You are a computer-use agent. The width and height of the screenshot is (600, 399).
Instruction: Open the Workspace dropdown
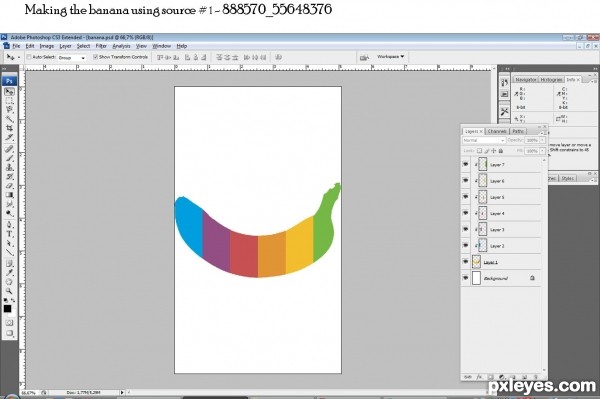pyautogui.click(x=390, y=57)
